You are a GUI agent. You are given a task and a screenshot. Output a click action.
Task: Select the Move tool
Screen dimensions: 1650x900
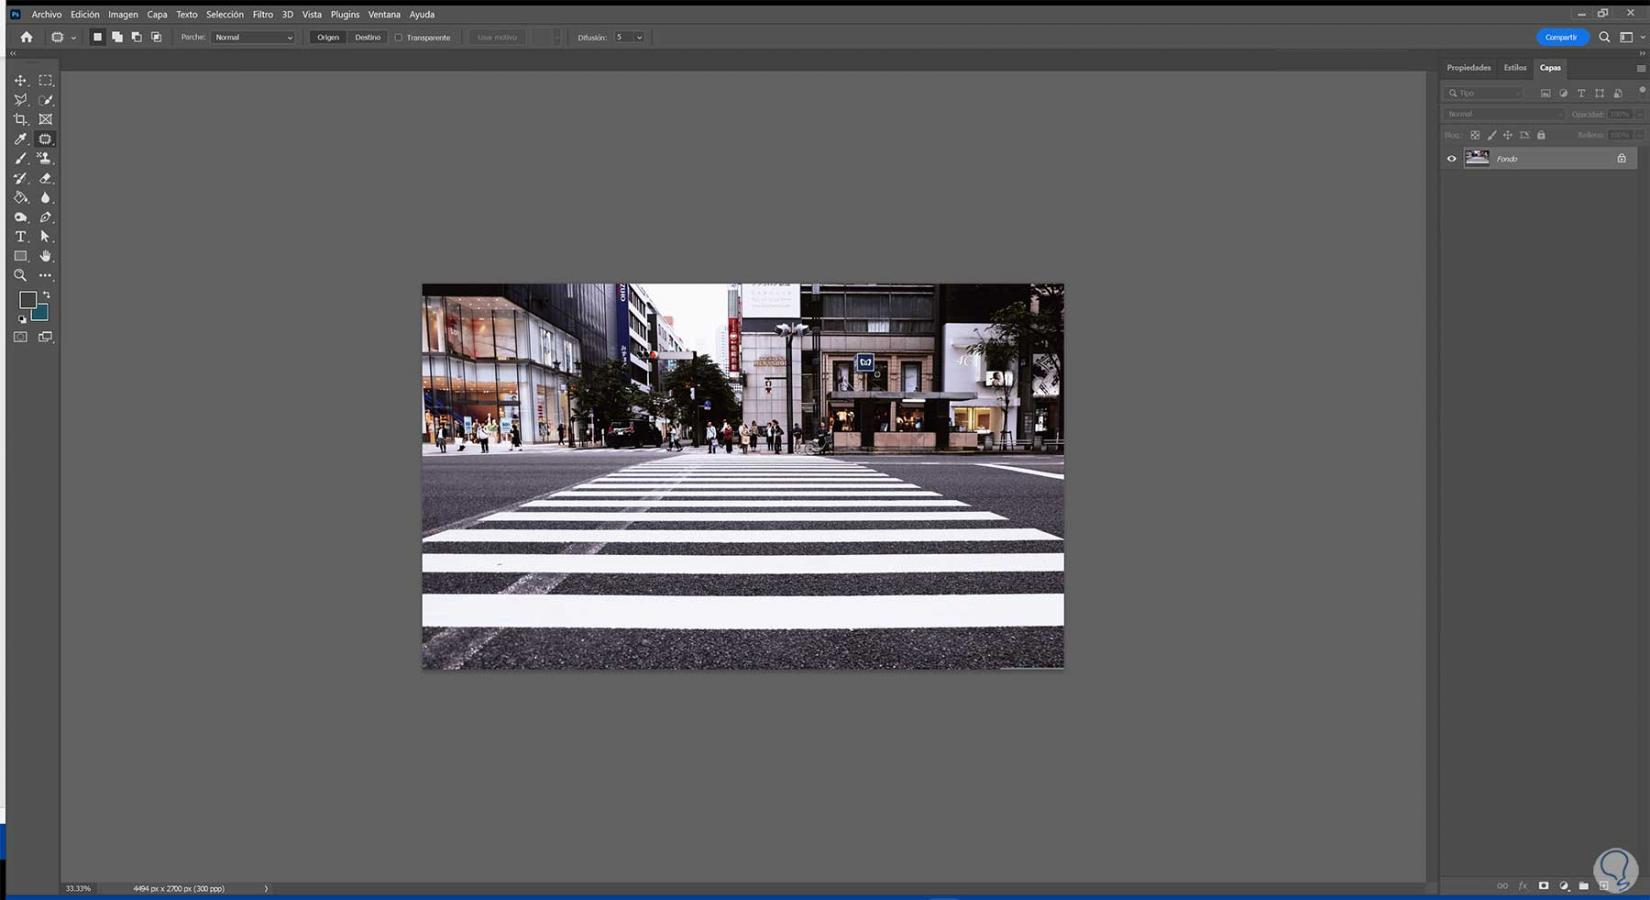[20, 80]
